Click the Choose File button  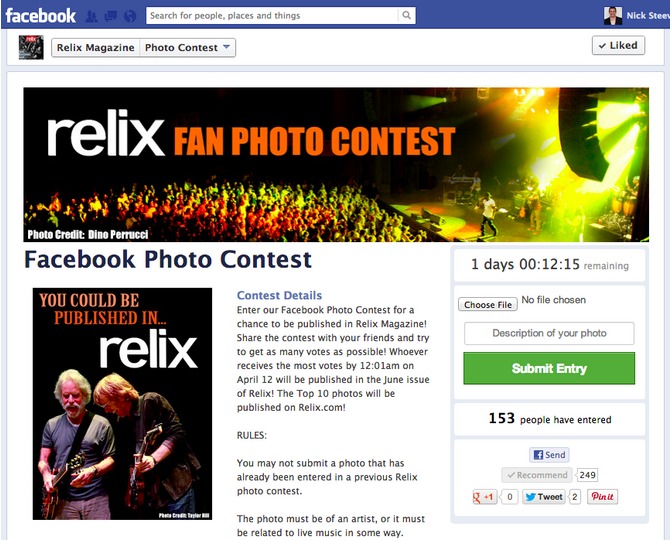(x=488, y=304)
